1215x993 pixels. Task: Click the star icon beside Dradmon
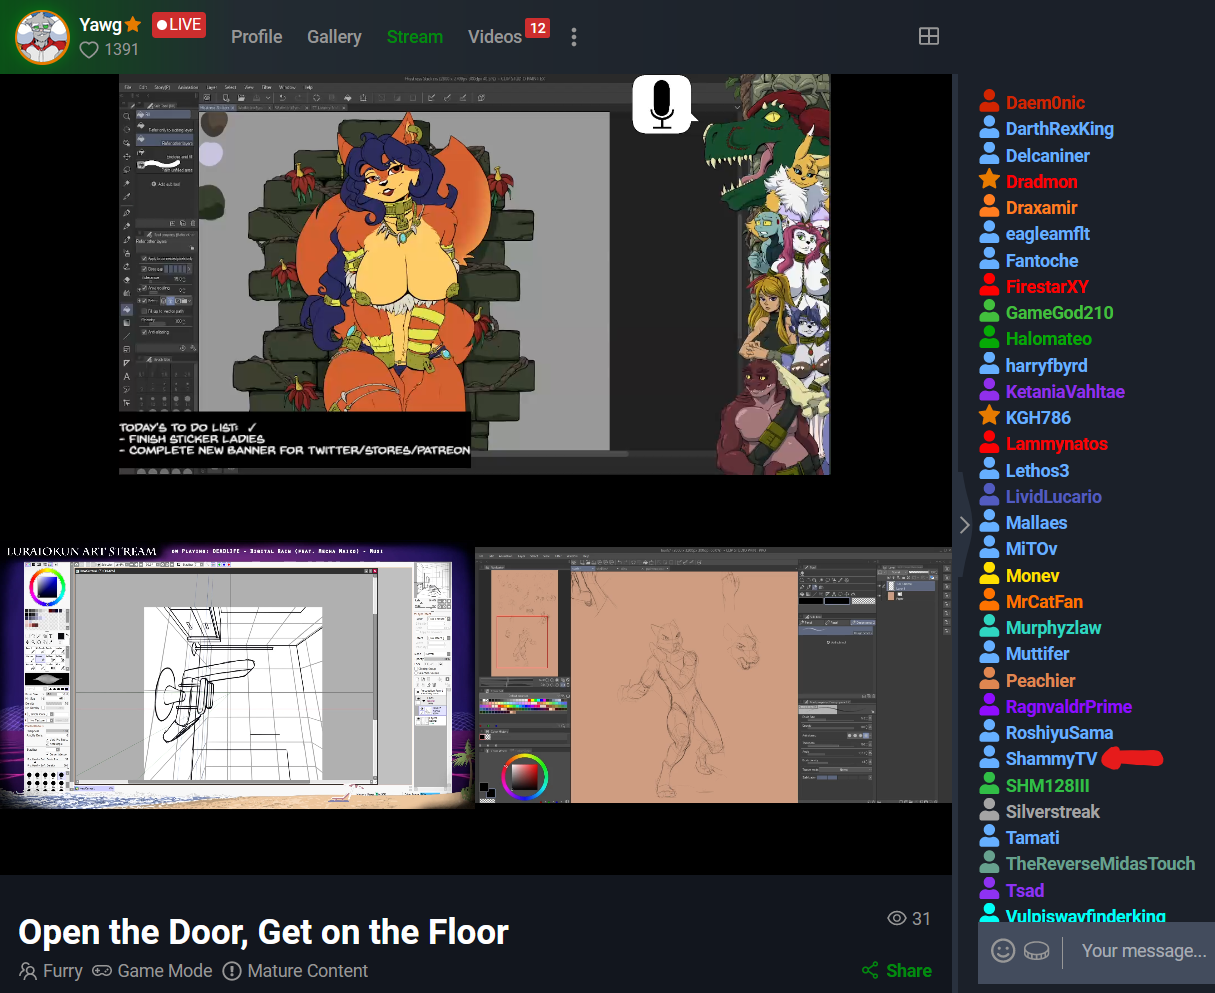tap(989, 180)
